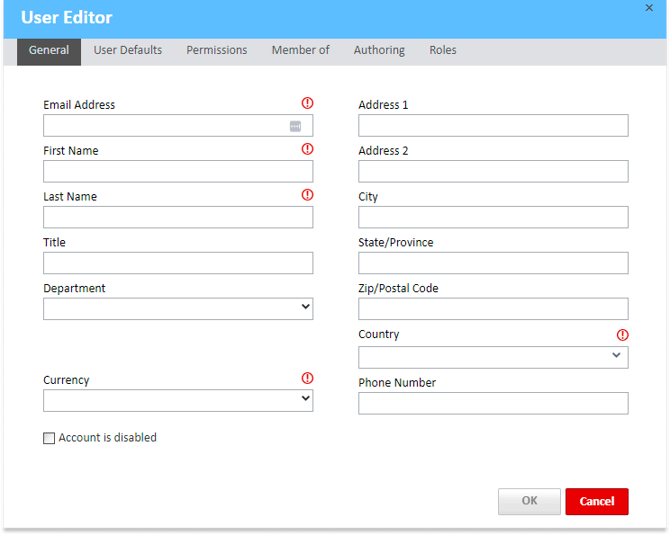Open the Country dropdown list

tap(493, 357)
